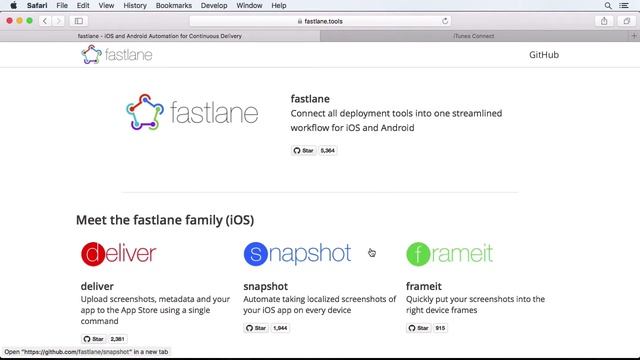
Task: Reload the page with refresh icon
Action: (x=445, y=21)
